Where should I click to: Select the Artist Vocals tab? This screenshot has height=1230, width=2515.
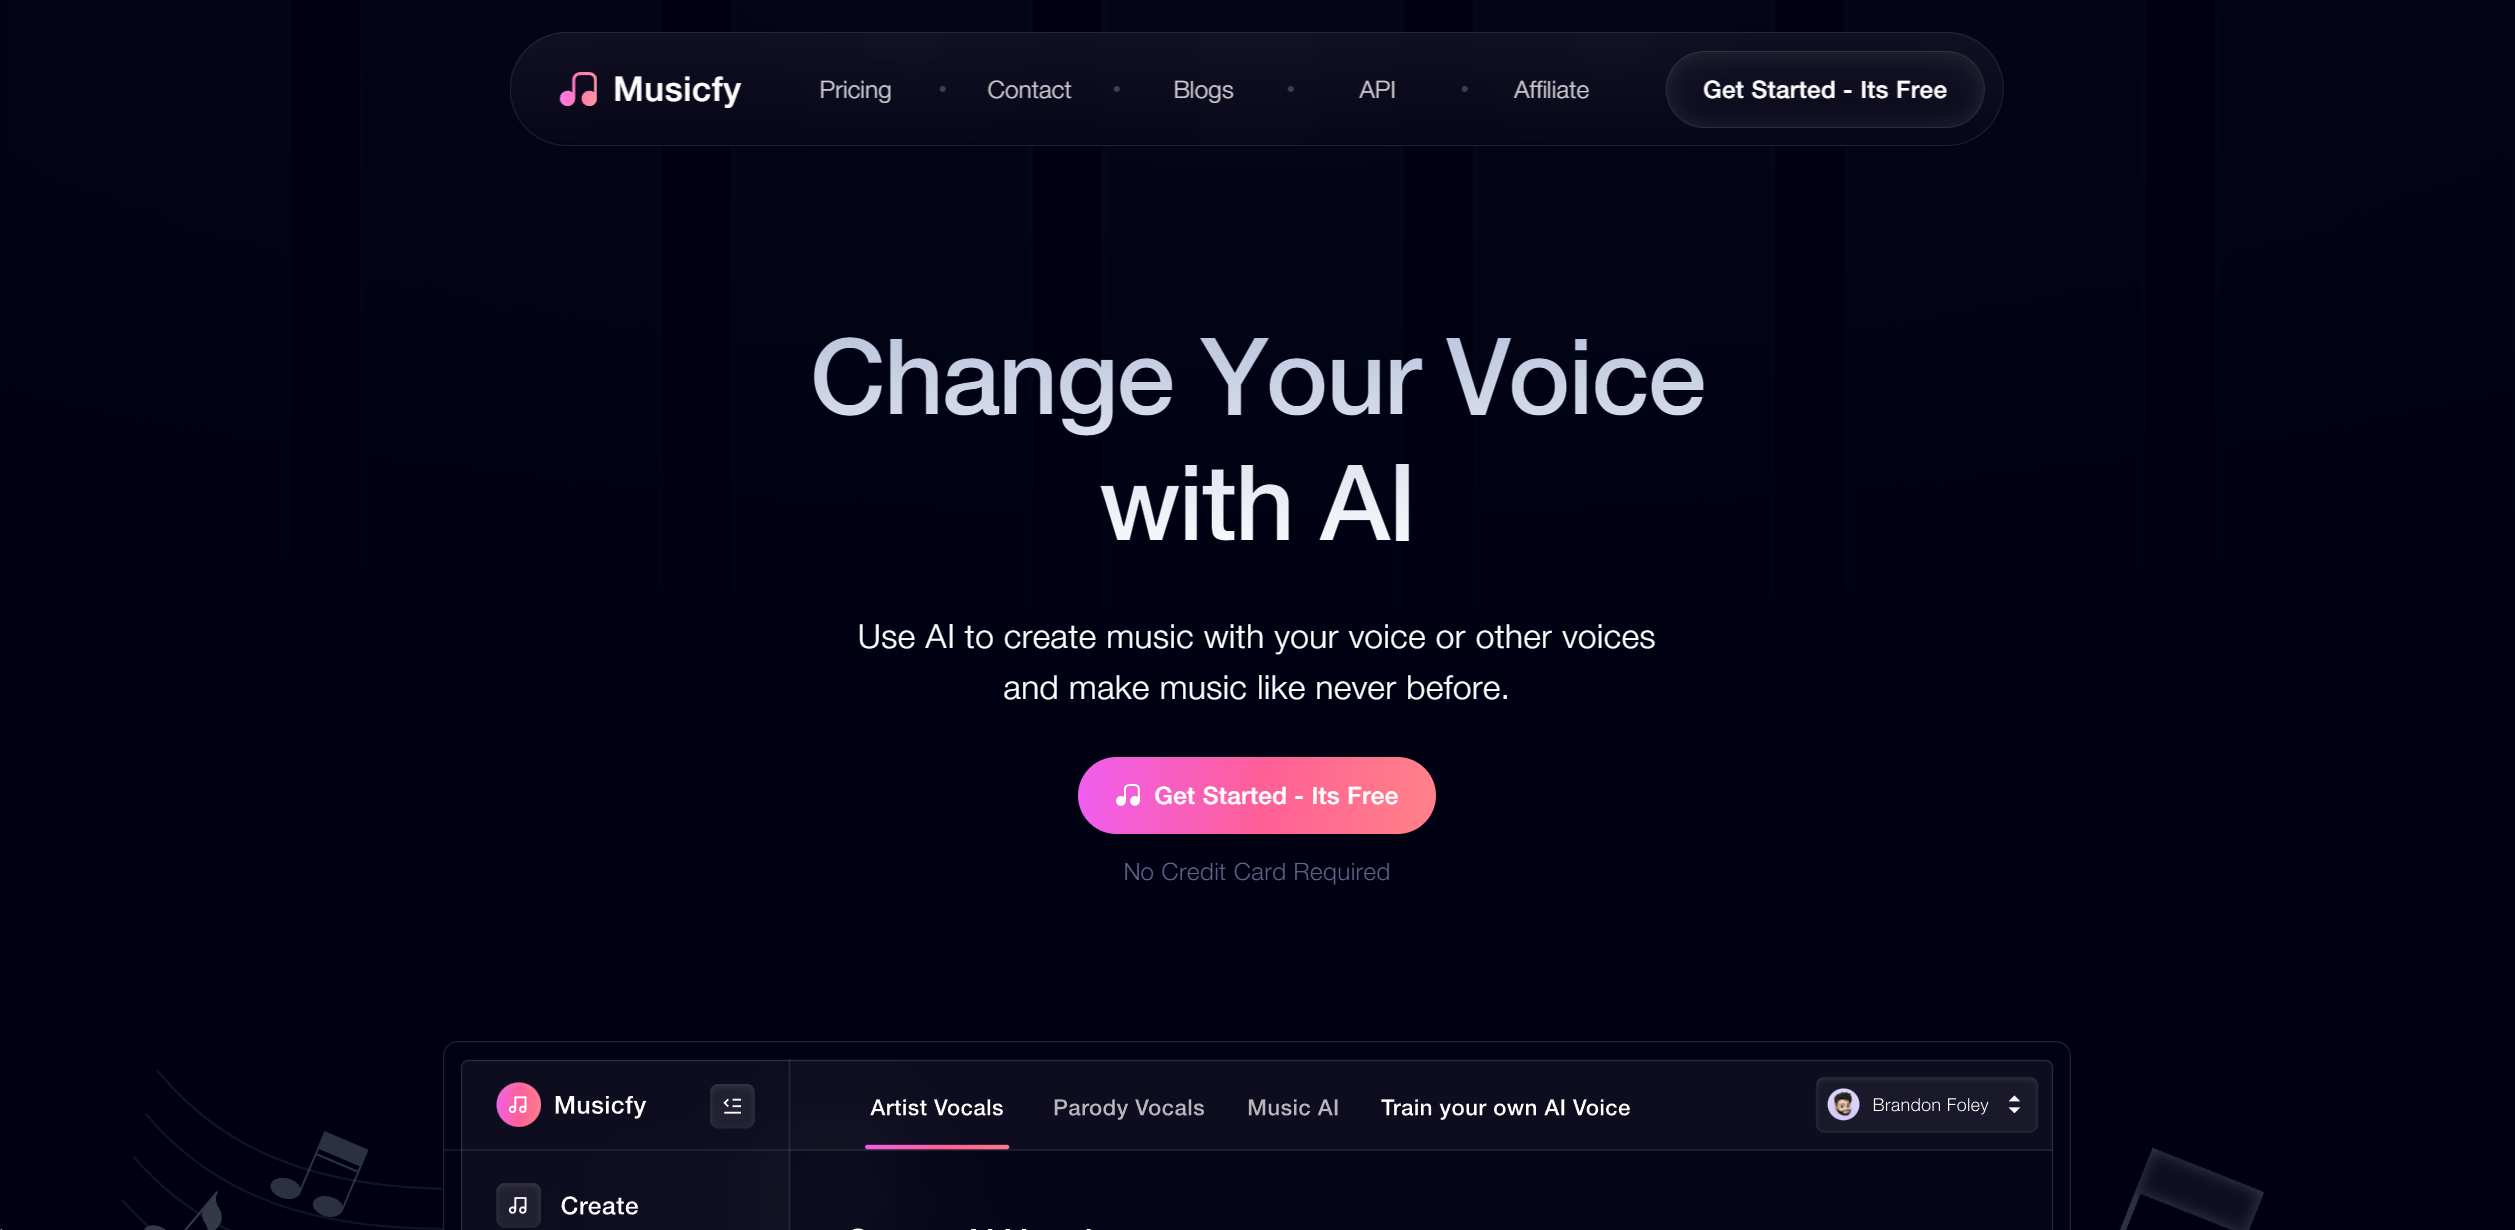[x=937, y=1105]
